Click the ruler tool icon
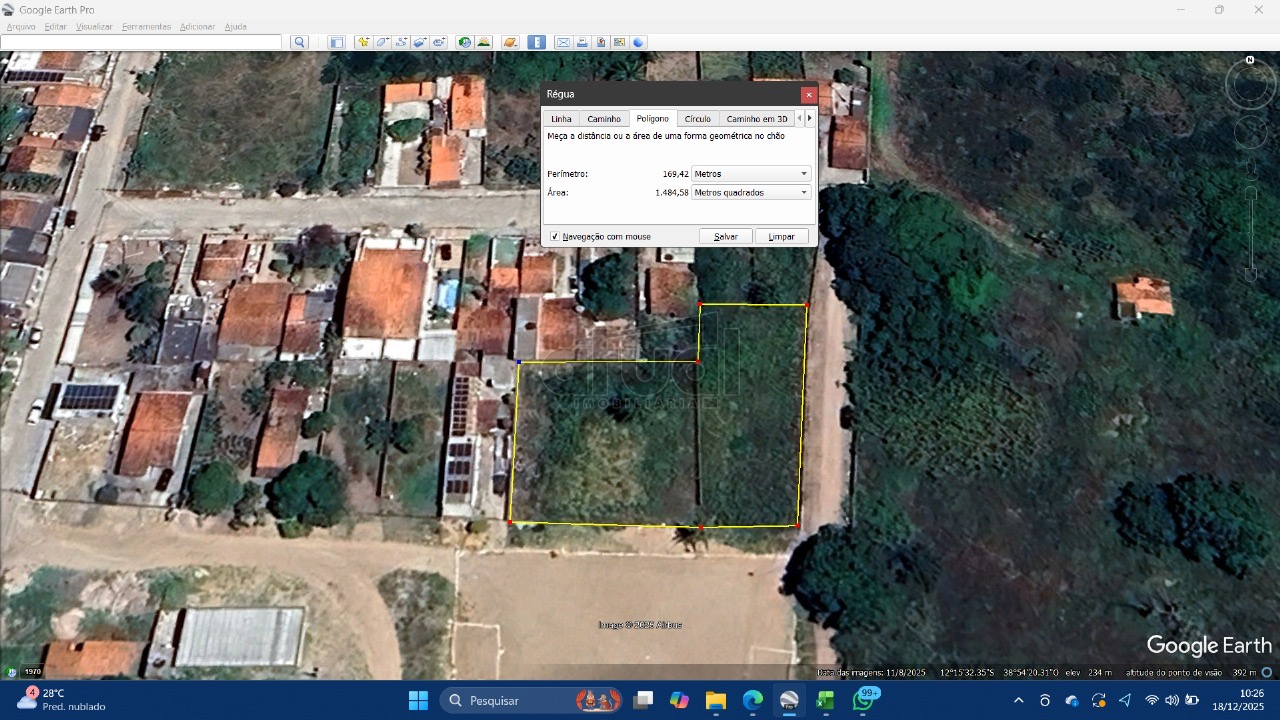This screenshot has width=1280, height=720. (x=537, y=42)
